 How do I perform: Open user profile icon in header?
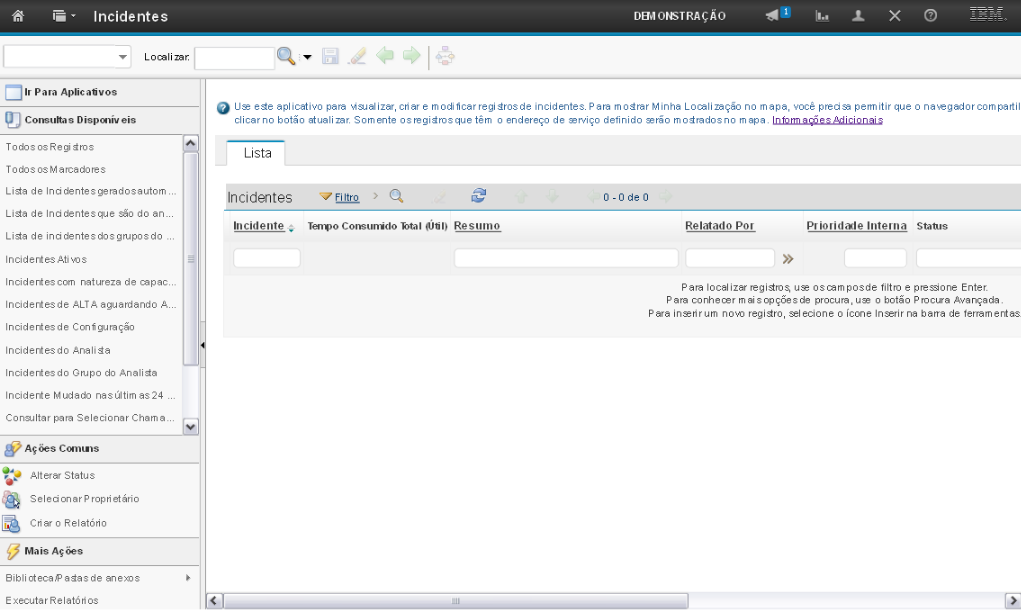pyautogui.click(x=858, y=16)
